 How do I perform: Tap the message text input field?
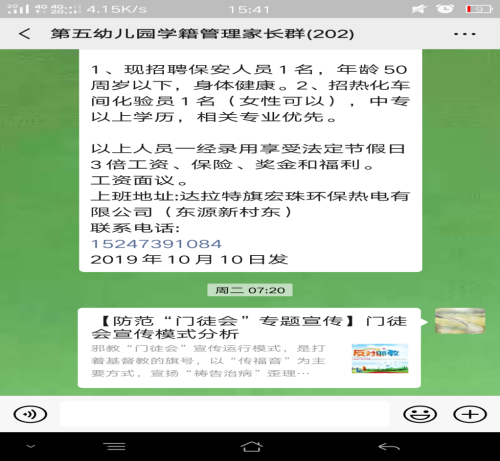[x=225, y=414]
